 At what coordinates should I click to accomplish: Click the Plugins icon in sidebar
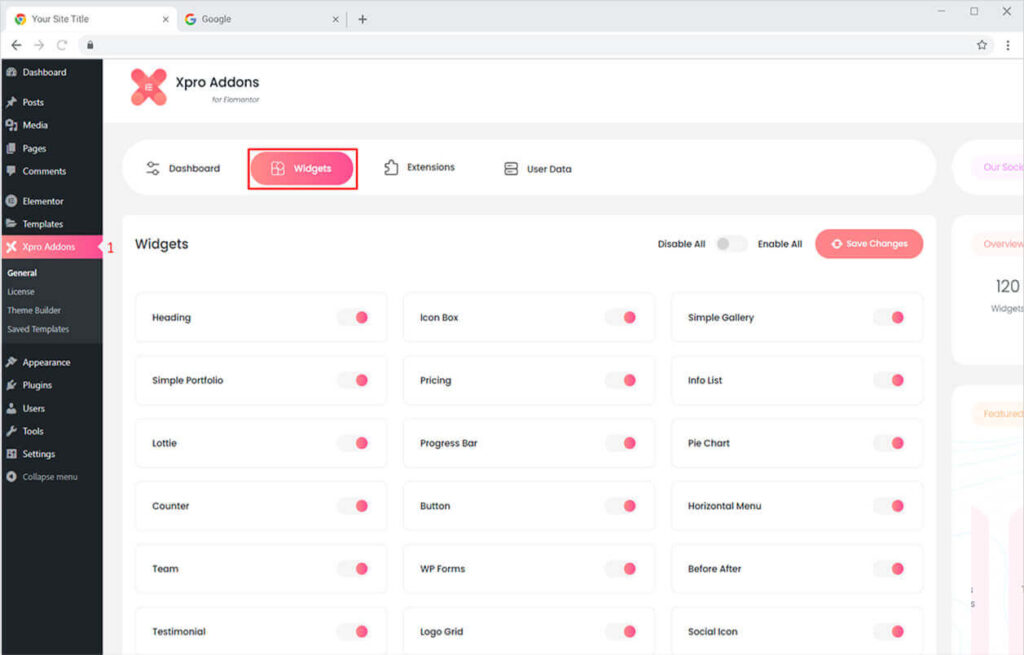pyautogui.click(x=11, y=385)
